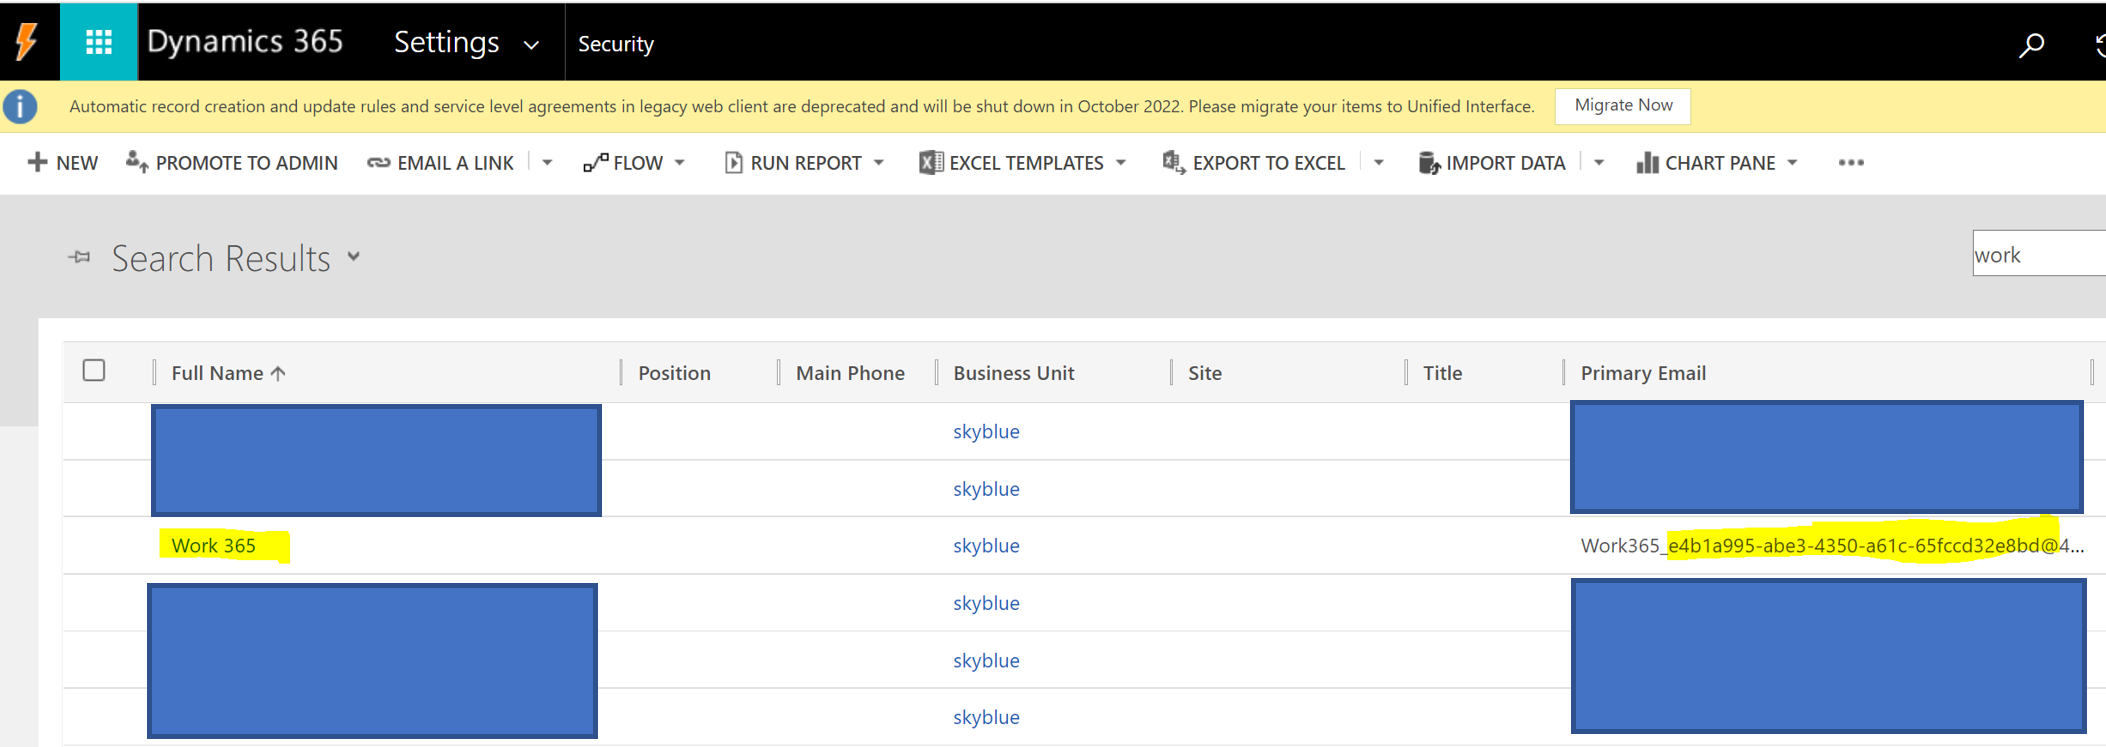Open the Settings navigation menu

point(446,42)
